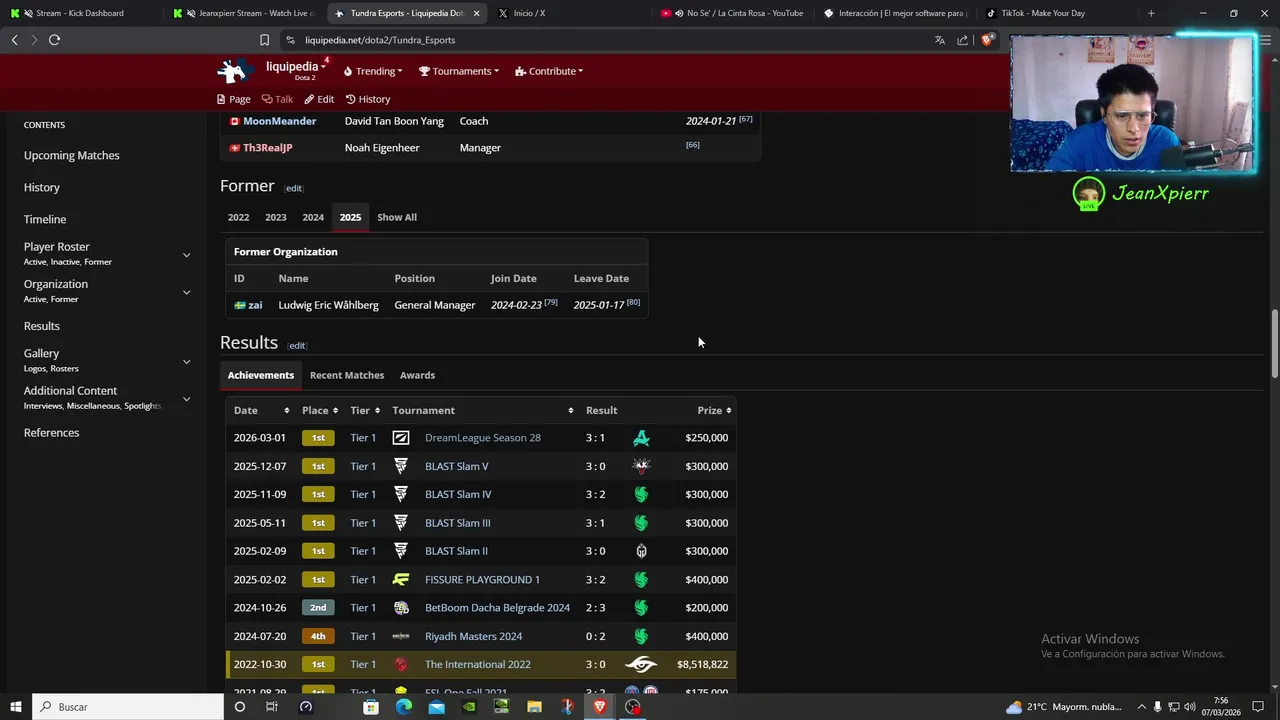1280x720 pixels.
Task: Switch to the 2022 former tab
Action: tap(238, 217)
